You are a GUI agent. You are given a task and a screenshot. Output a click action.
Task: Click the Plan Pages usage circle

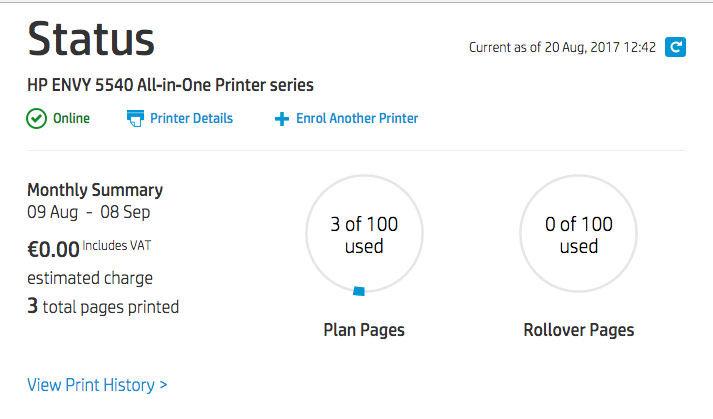[364, 235]
